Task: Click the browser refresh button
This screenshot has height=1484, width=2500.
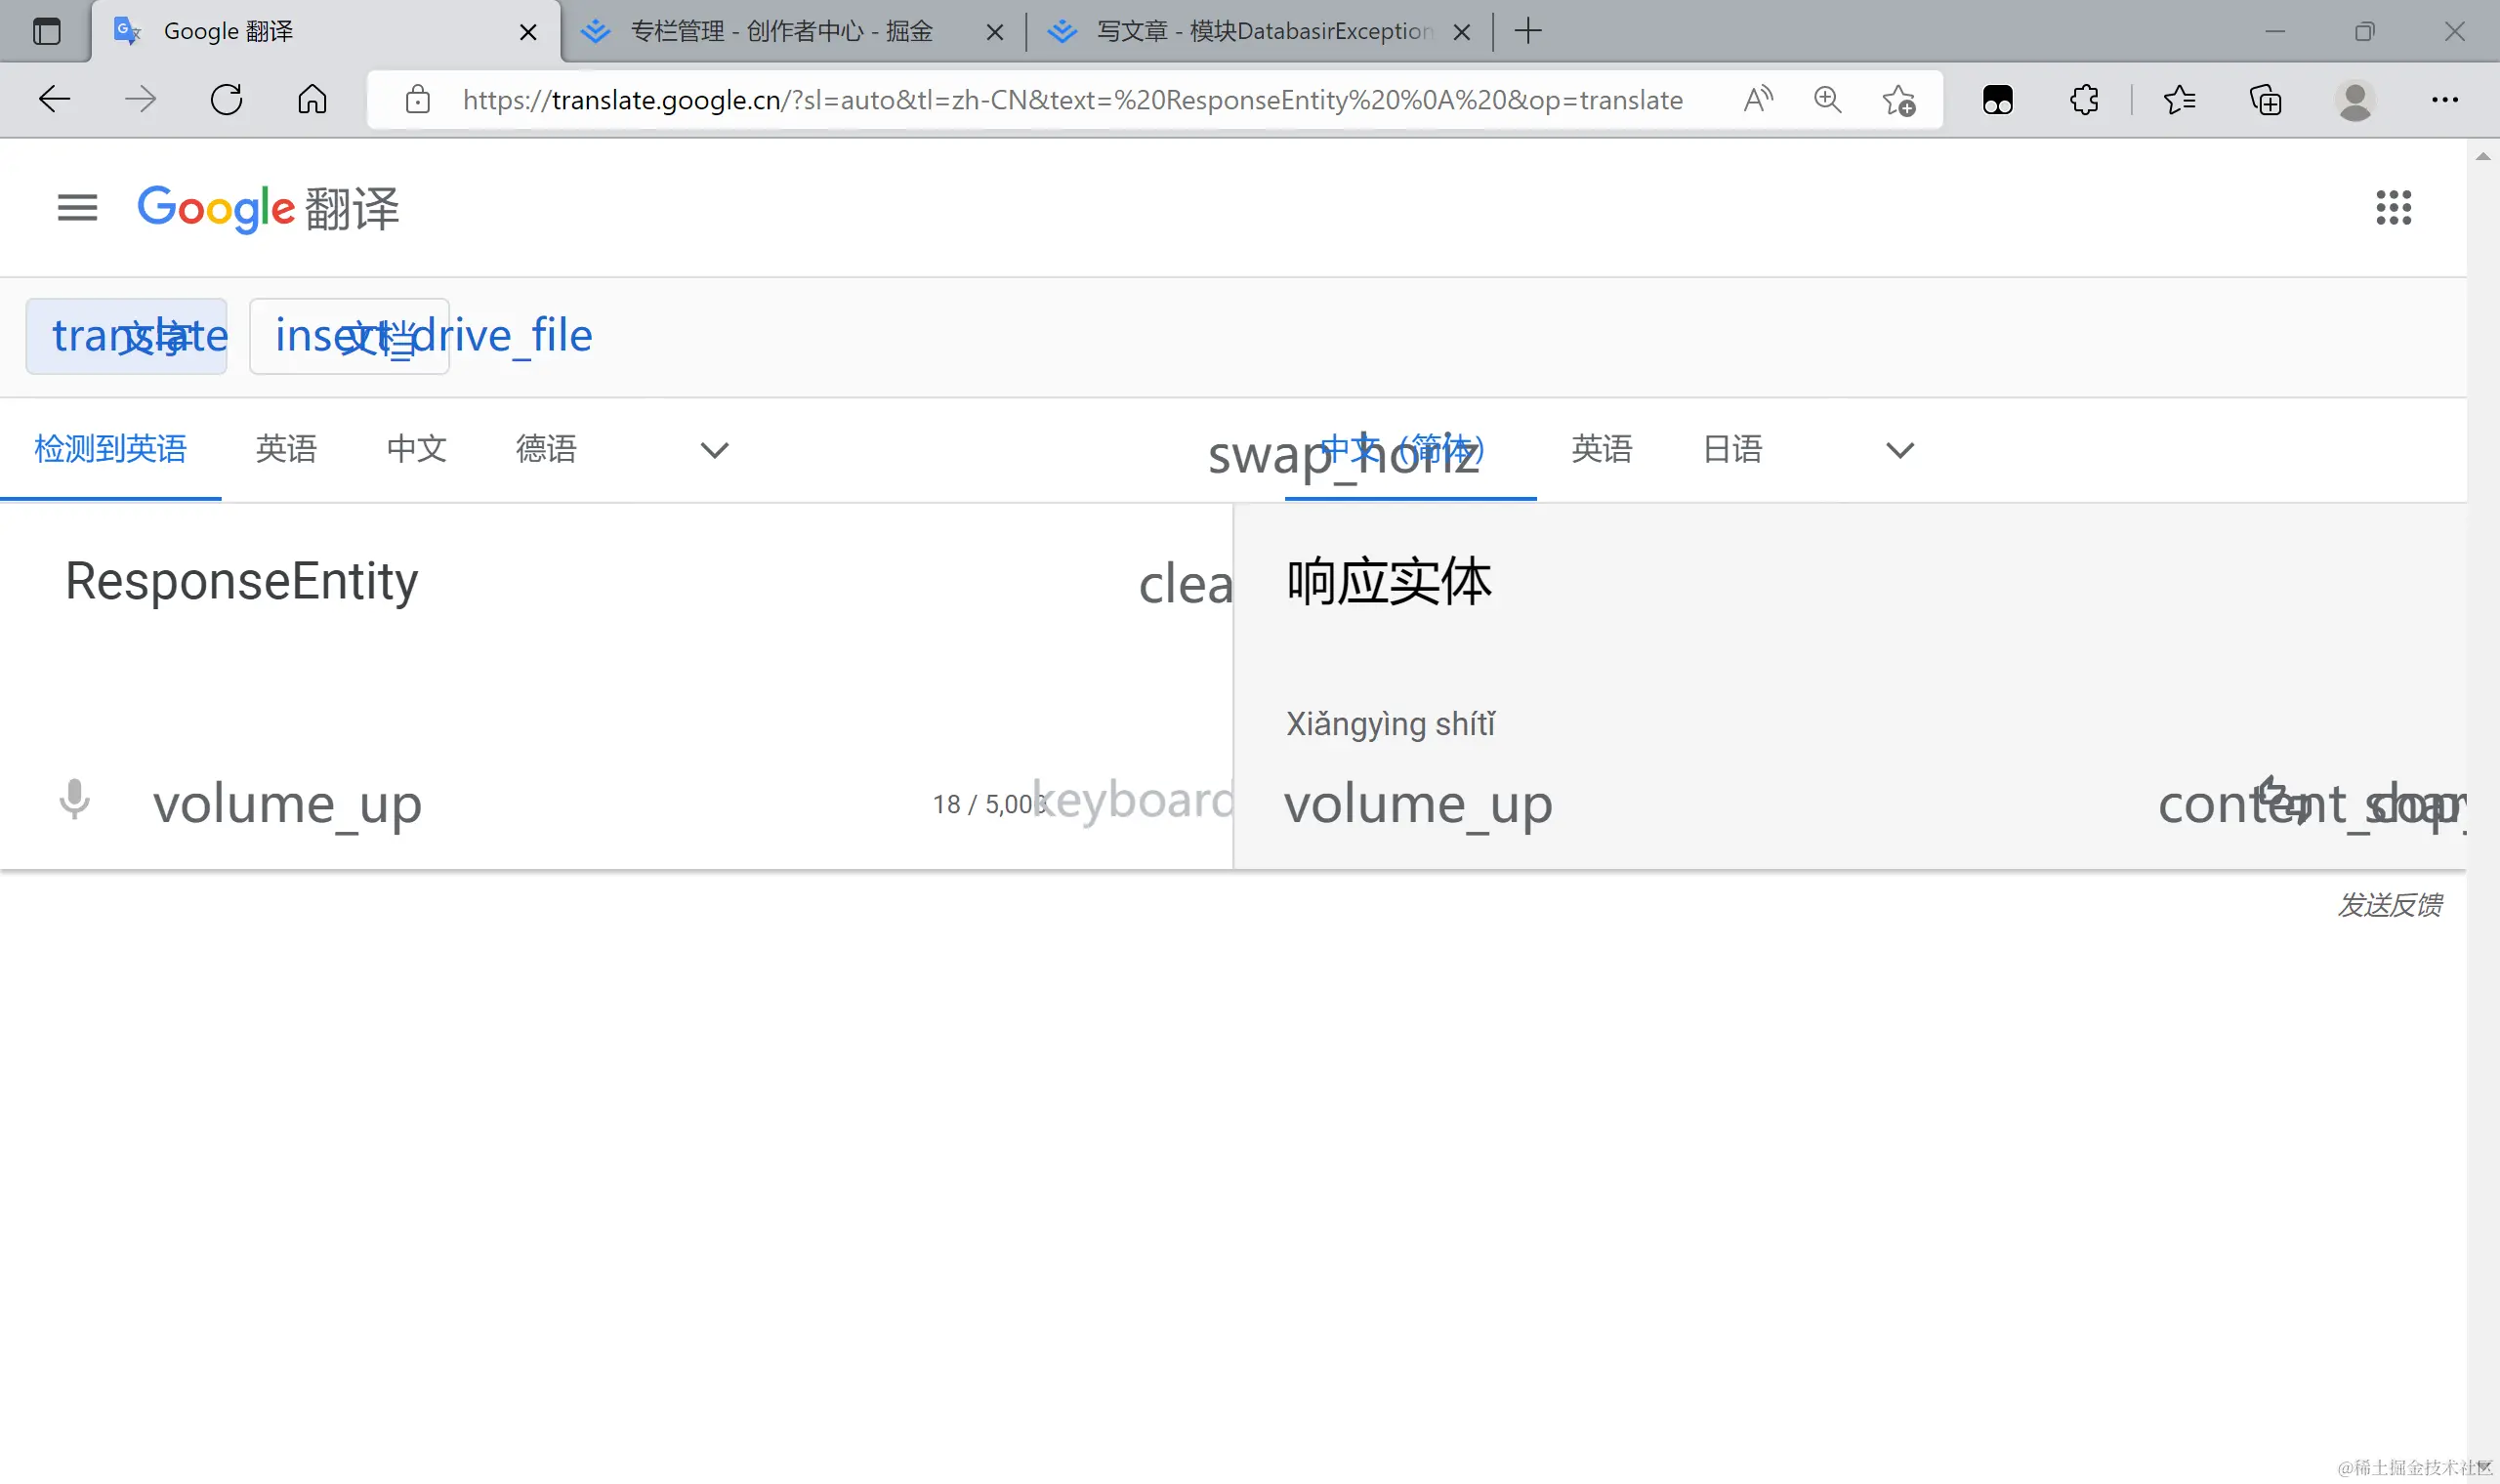Action: tap(227, 99)
